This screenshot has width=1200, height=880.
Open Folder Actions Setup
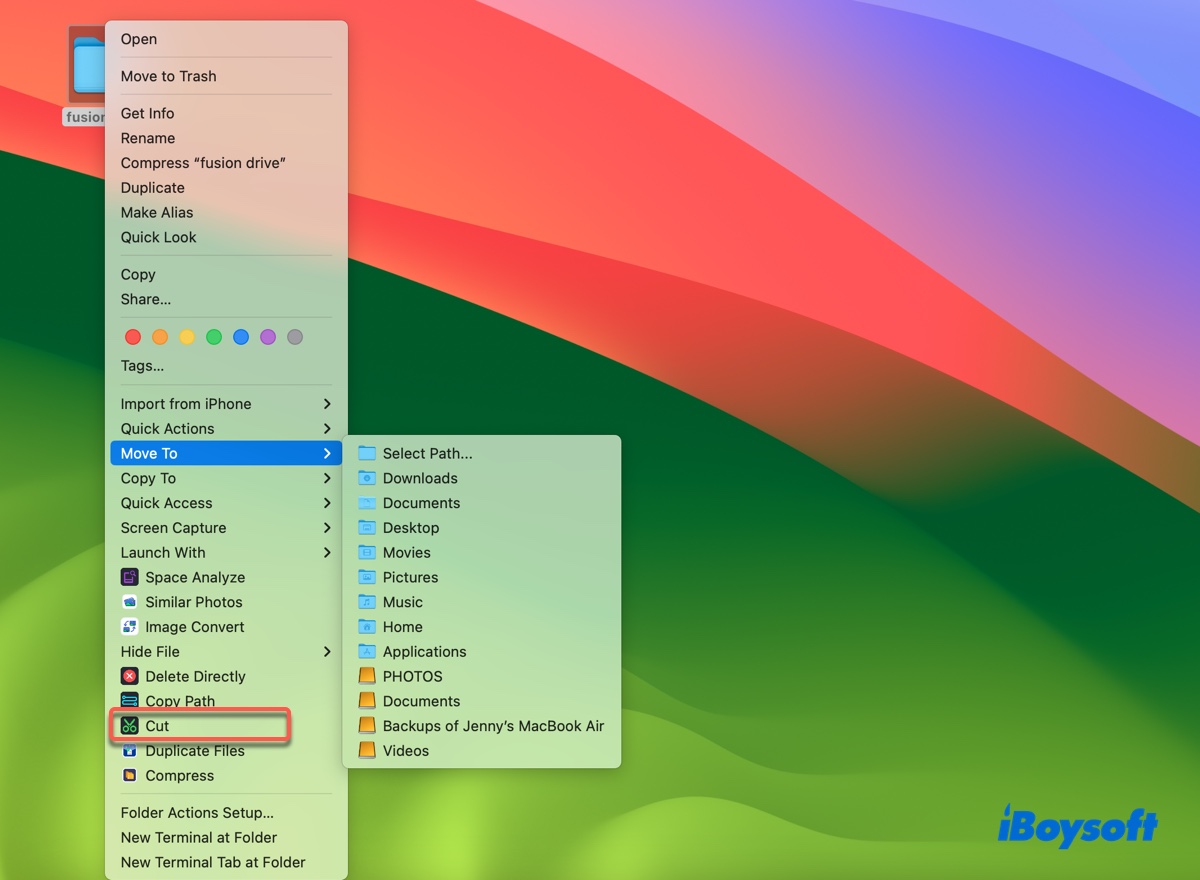pos(196,812)
